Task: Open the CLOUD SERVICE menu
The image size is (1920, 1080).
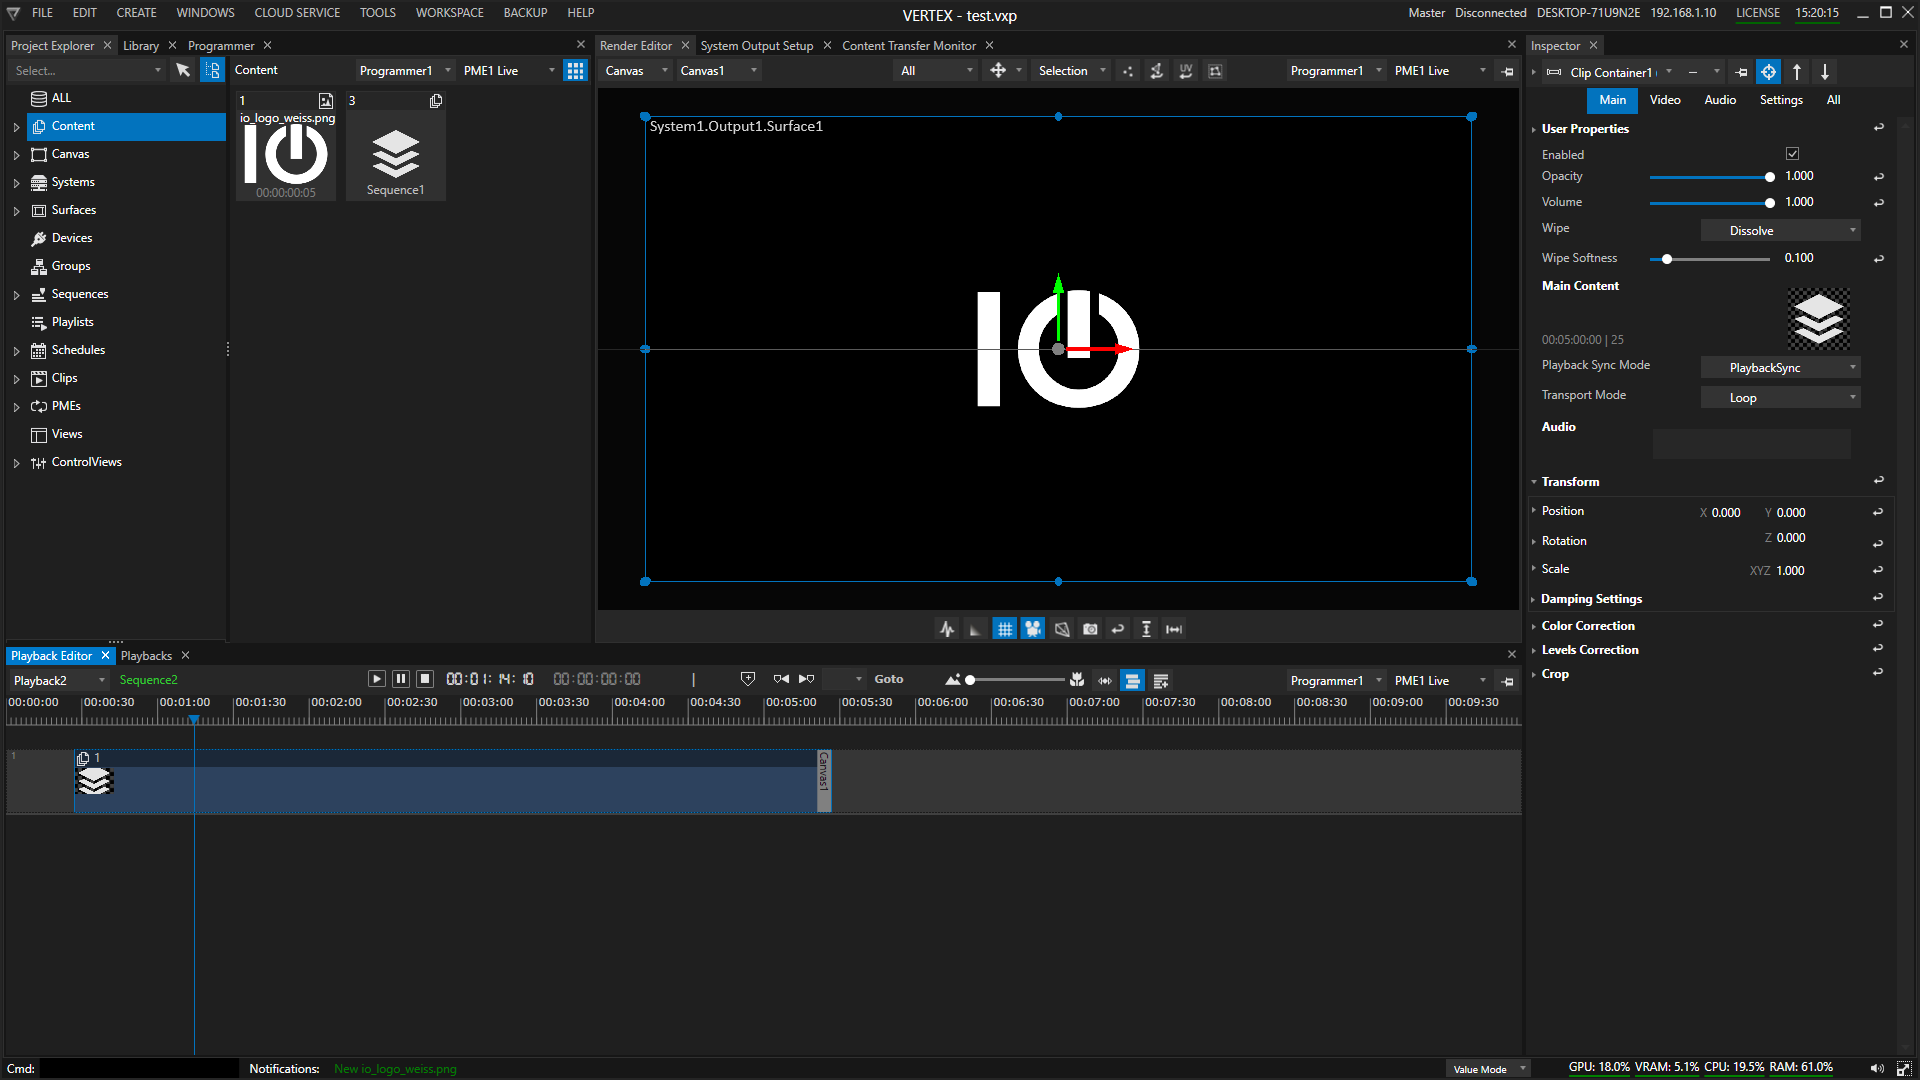Action: tap(297, 13)
